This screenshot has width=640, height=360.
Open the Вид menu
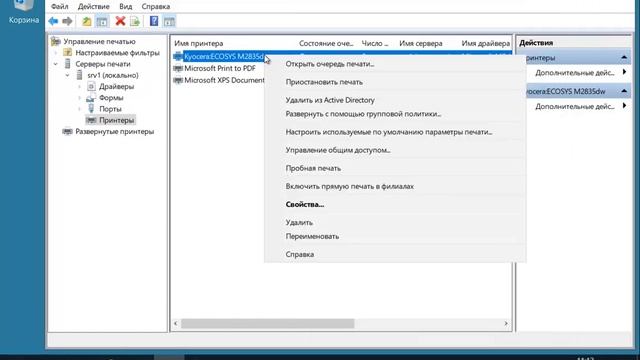126,7
